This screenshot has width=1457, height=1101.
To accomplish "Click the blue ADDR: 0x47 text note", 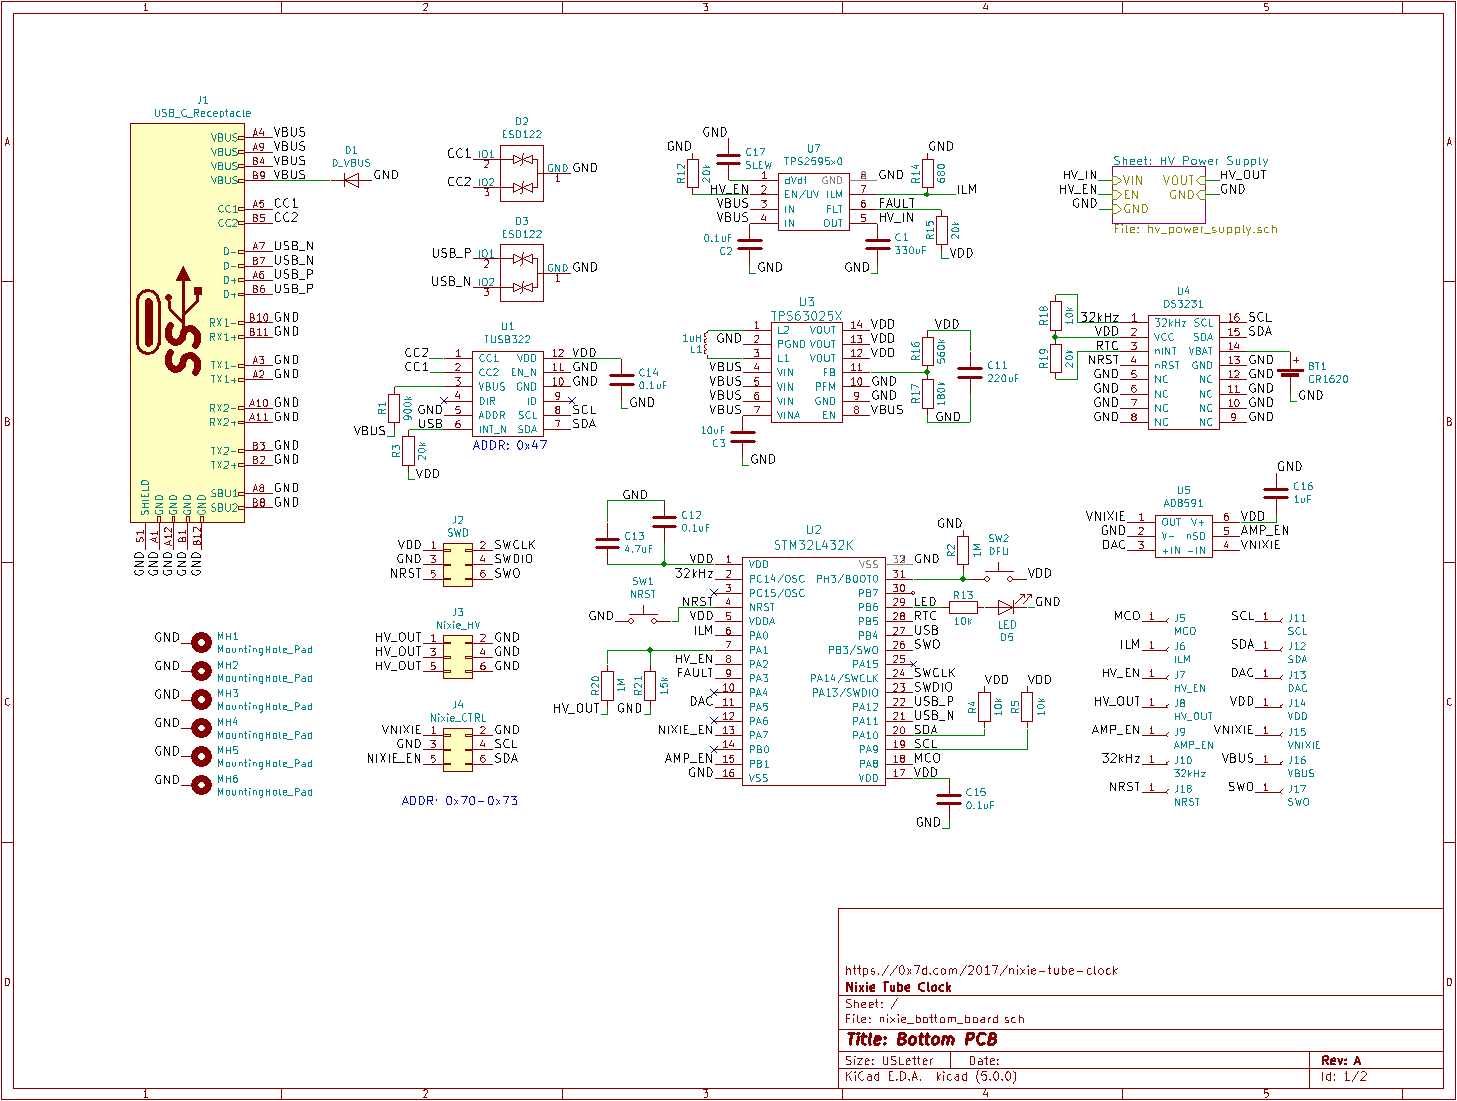I will click(x=509, y=445).
